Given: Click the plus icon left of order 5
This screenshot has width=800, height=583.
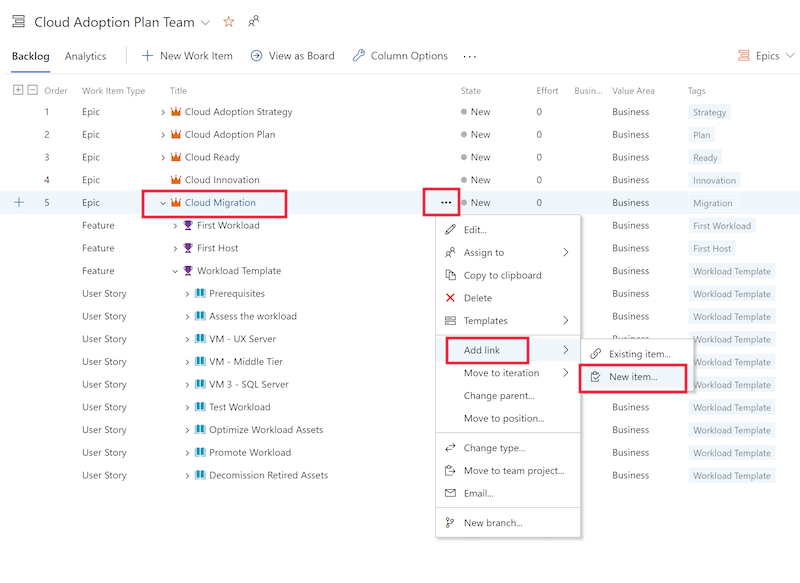Looking at the screenshot, I should [x=19, y=202].
